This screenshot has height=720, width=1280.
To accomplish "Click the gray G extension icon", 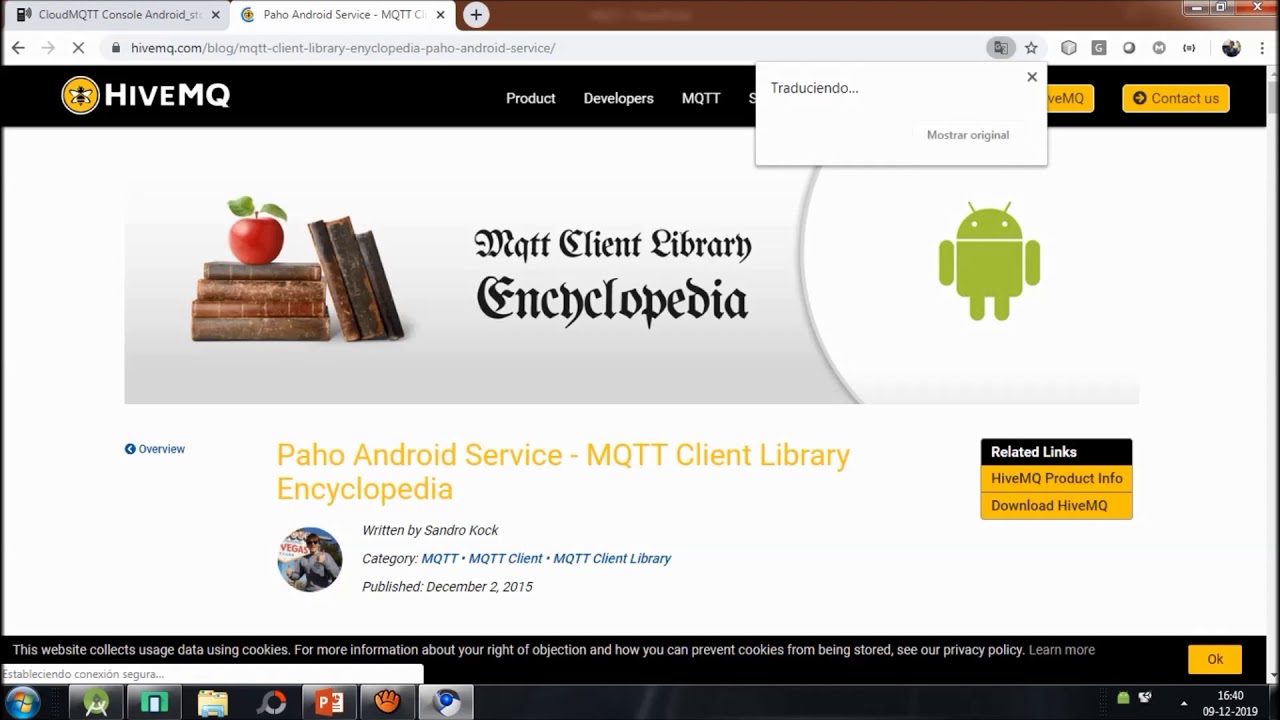I will (x=1099, y=47).
